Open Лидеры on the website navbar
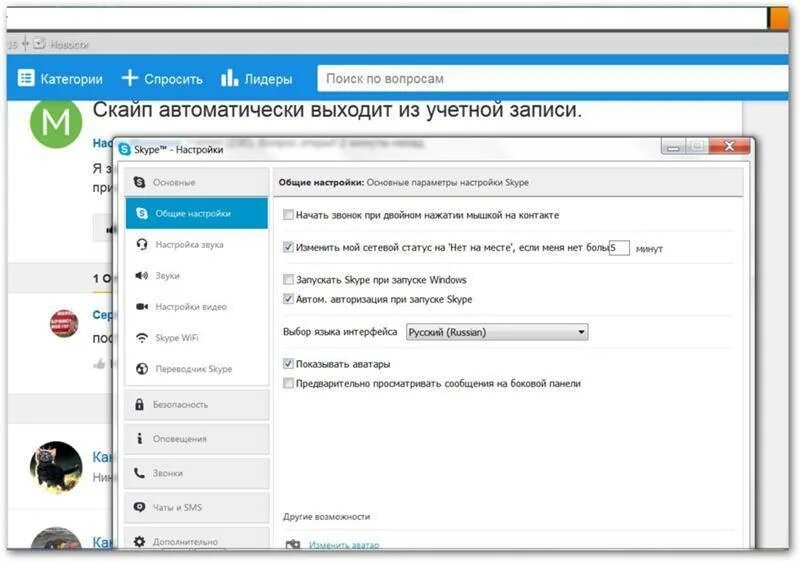Screen dimensions: 800x562 click(x=257, y=79)
